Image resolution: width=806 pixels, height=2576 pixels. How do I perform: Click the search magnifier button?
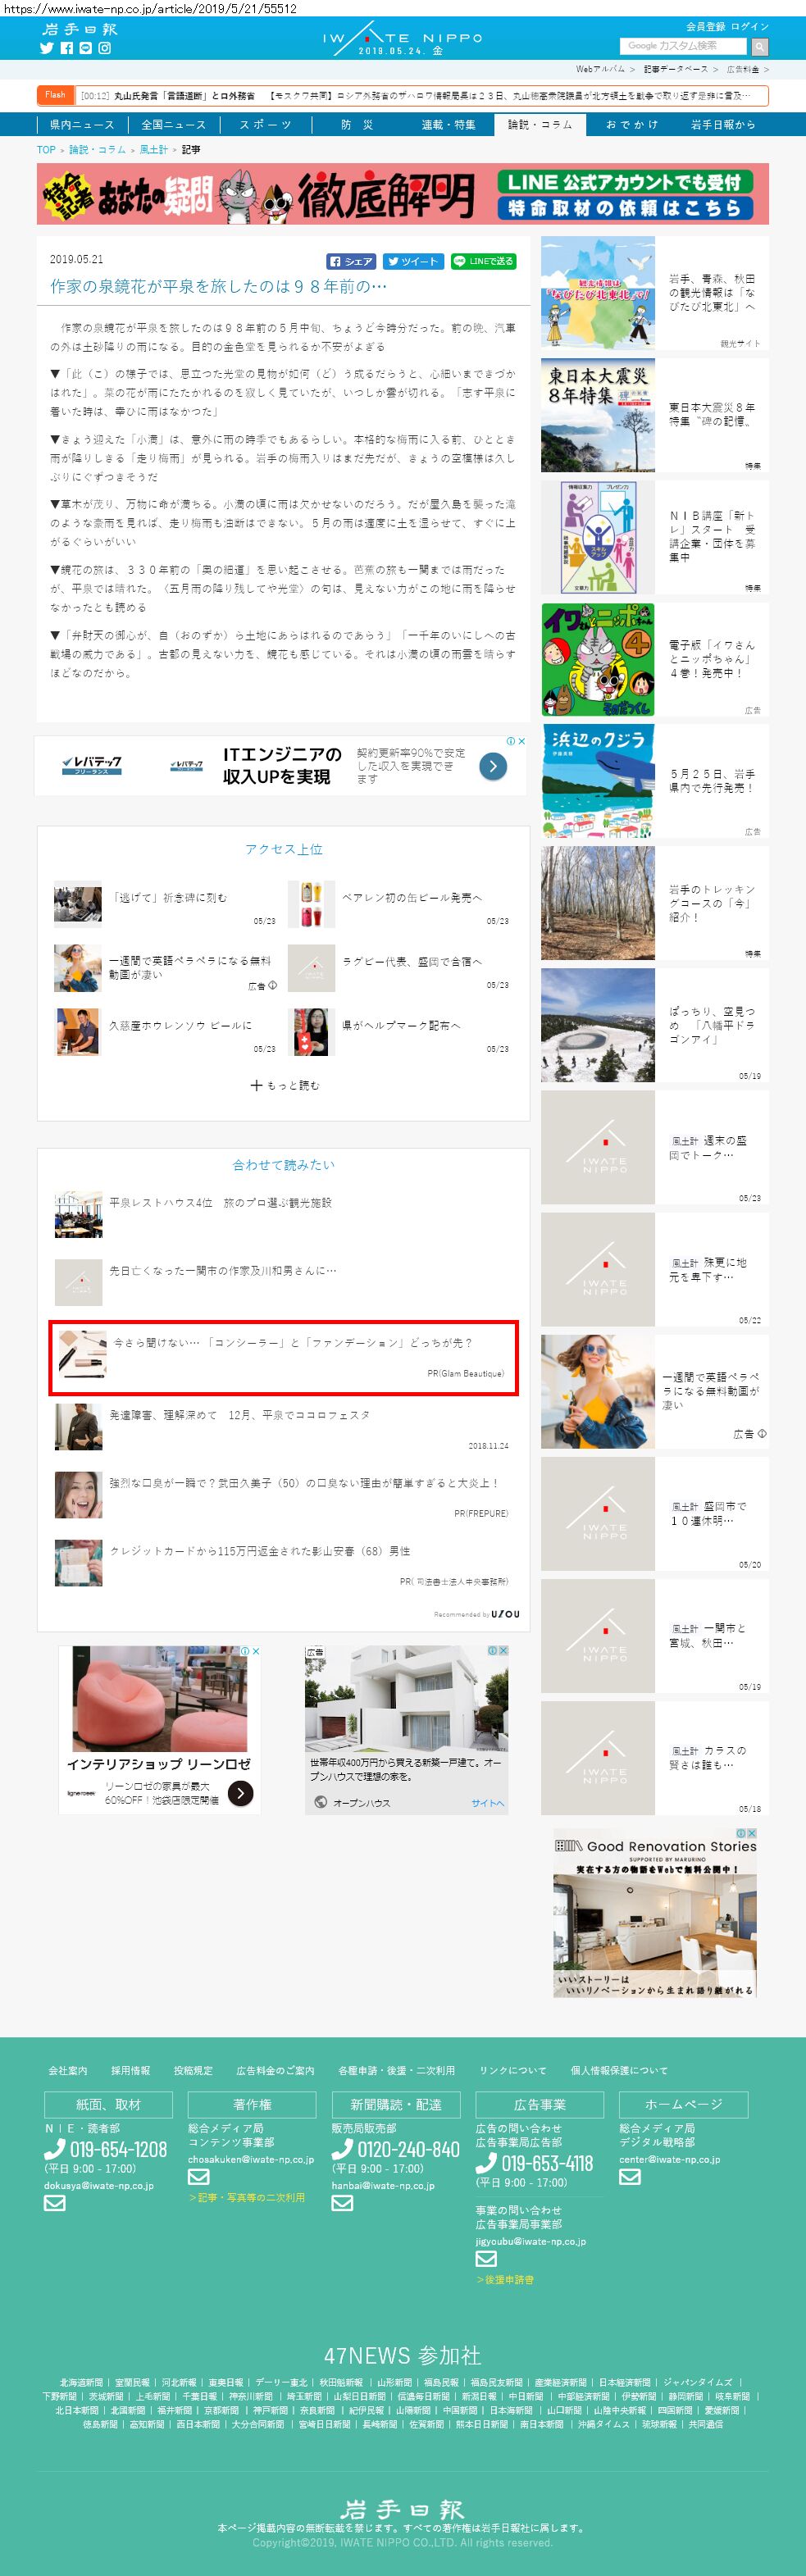(759, 46)
